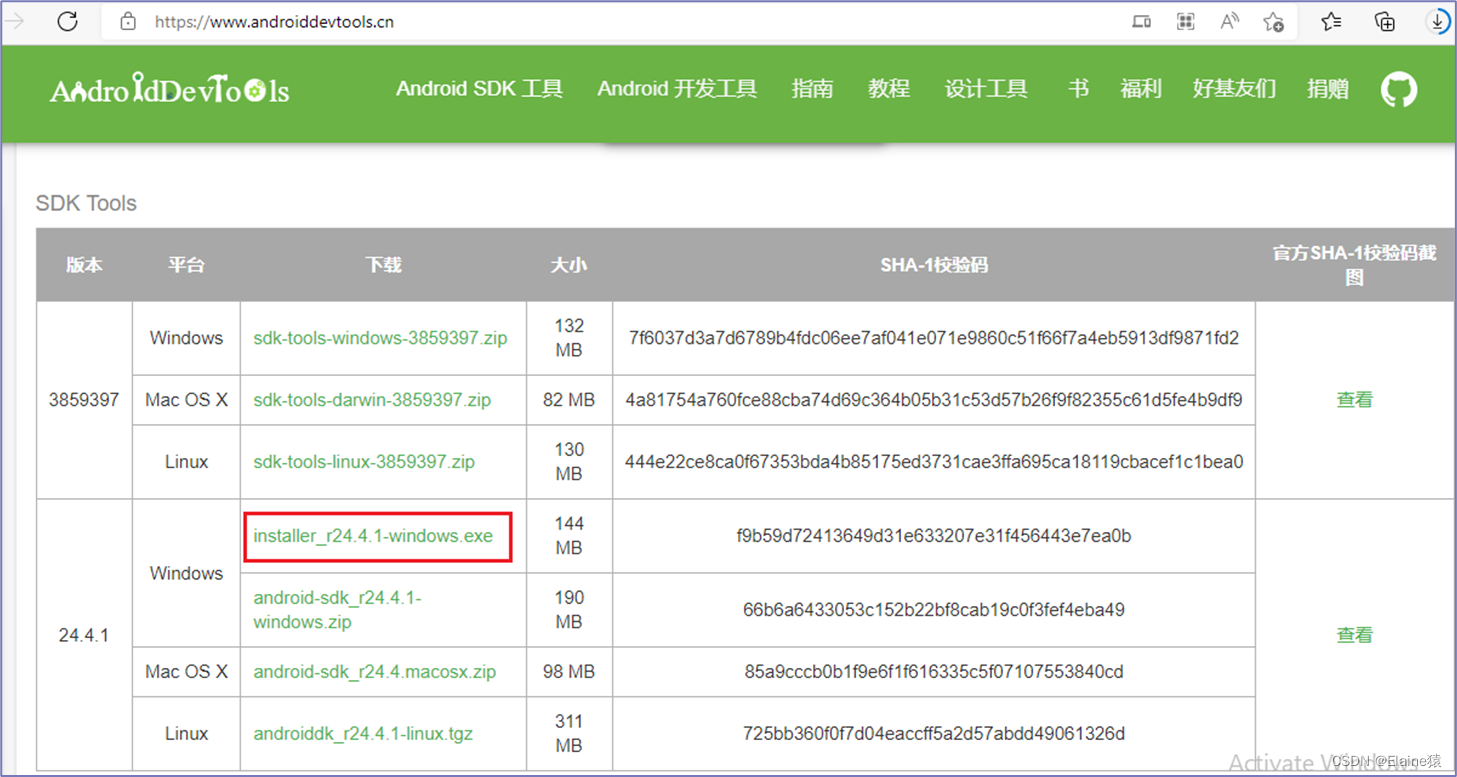
Task: View site info via the lock icon
Action: (x=128, y=21)
